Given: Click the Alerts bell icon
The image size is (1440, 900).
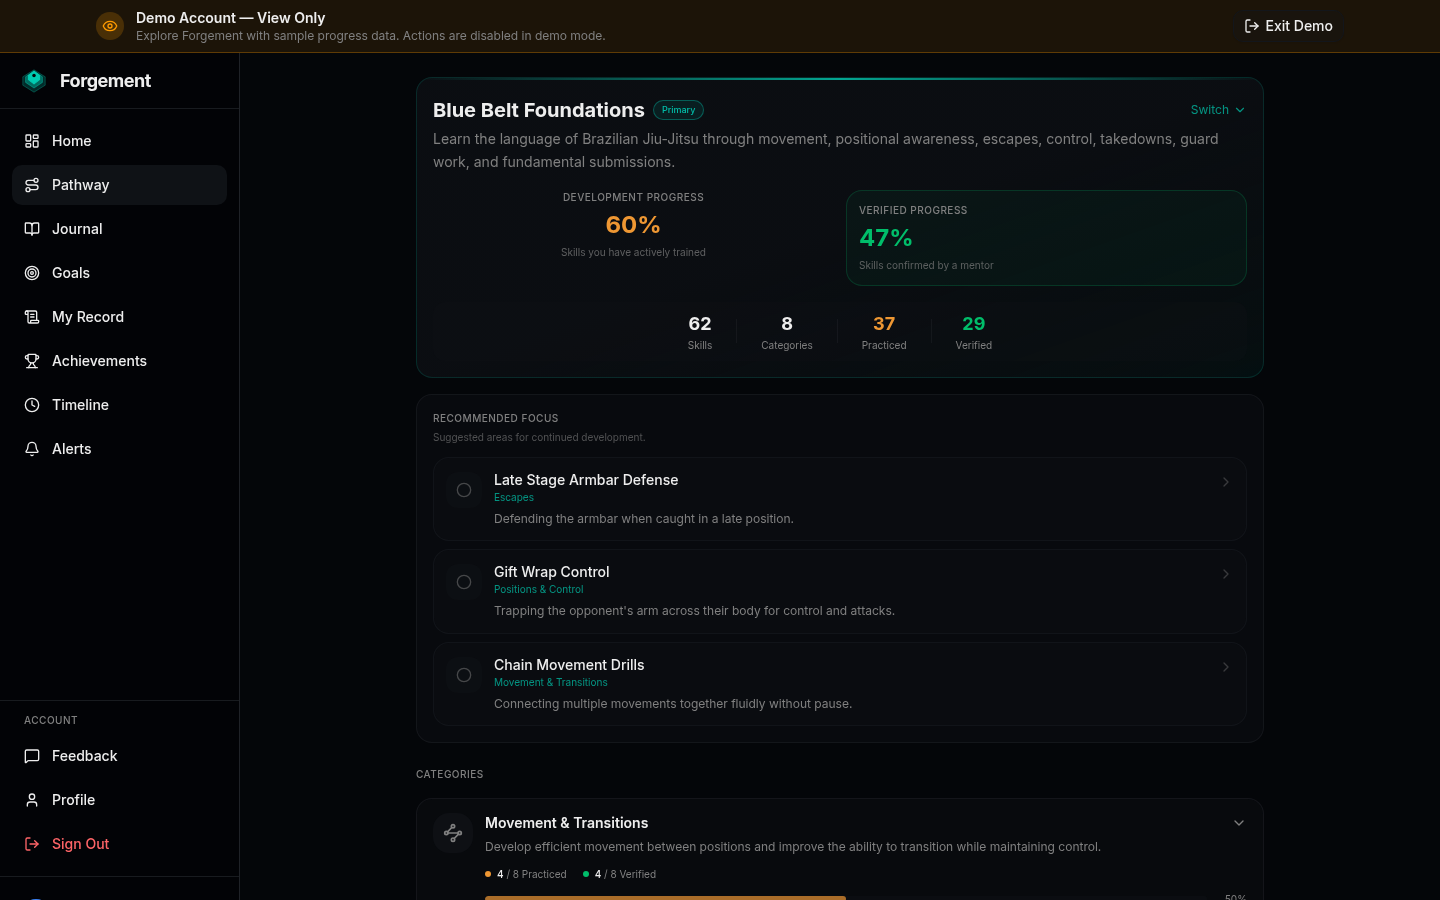Looking at the screenshot, I should (32, 449).
